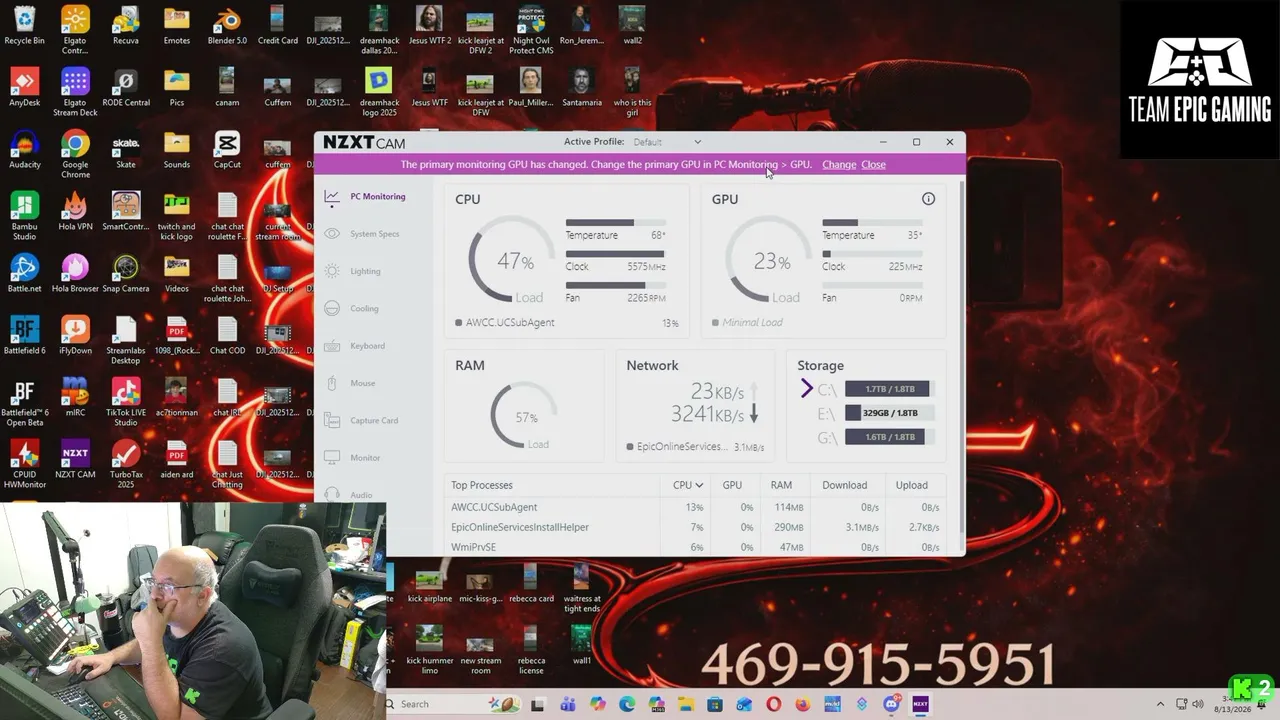Select the Audacity desktop icon
Screen dimensions: 1280x720
pyautogui.click(x=24, y=150)
